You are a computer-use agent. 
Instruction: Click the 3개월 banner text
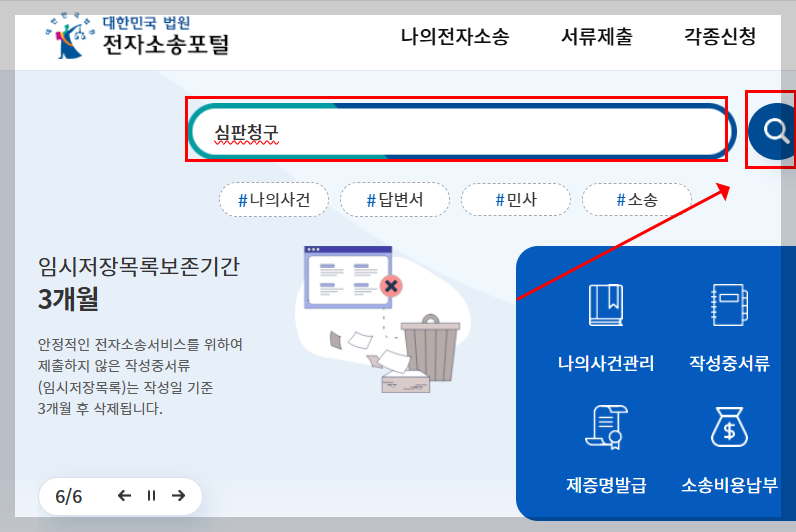(68, 298)
